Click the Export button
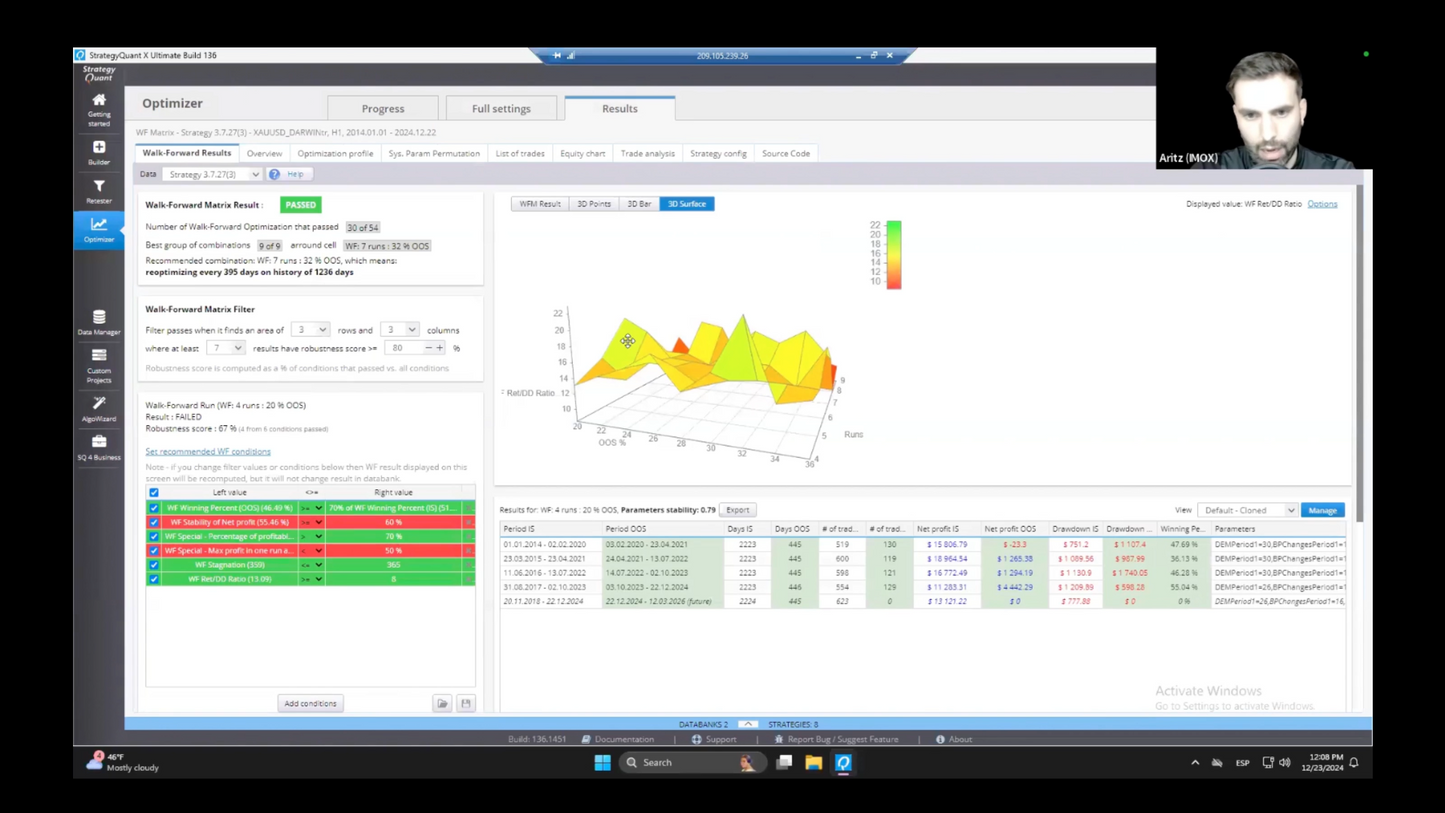 coord(738,510)
